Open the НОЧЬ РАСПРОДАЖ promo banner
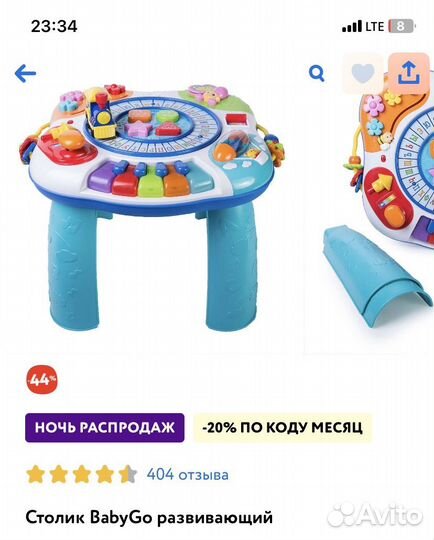This screenshot has height=540, width=434. click(x=105, y=428)
